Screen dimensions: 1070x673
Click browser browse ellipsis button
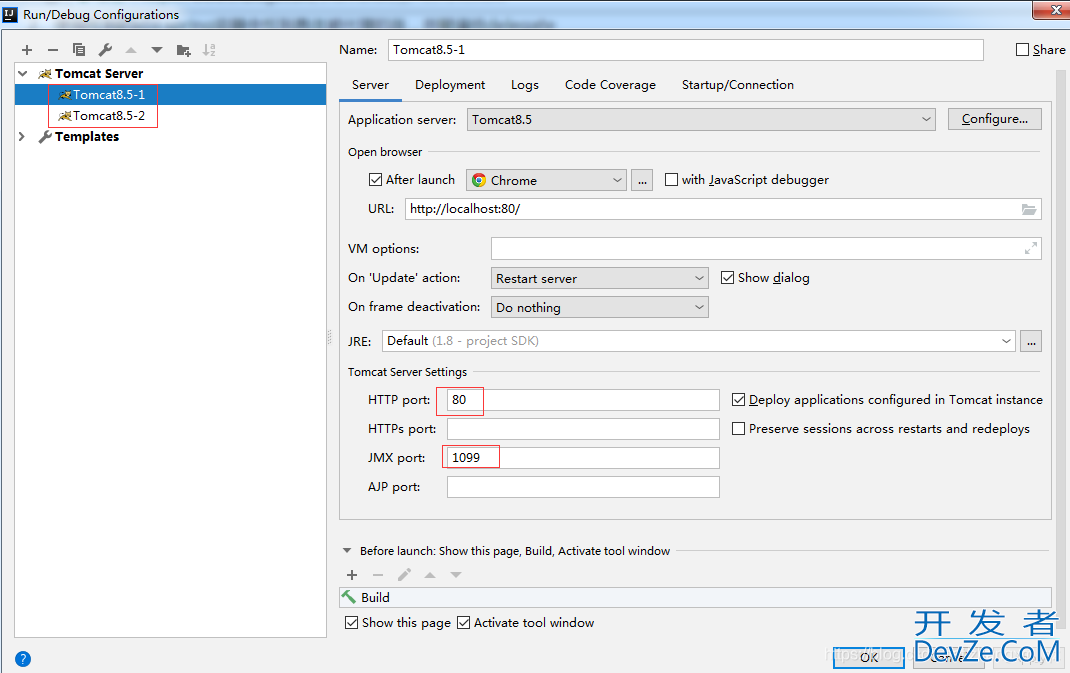click(x=641, y=180)
